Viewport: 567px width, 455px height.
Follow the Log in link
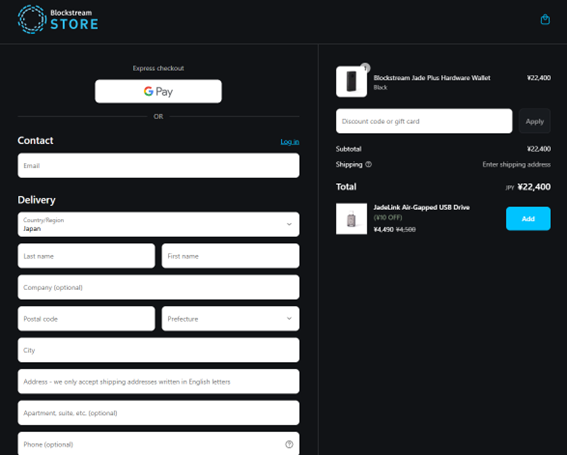click(290, 142)
